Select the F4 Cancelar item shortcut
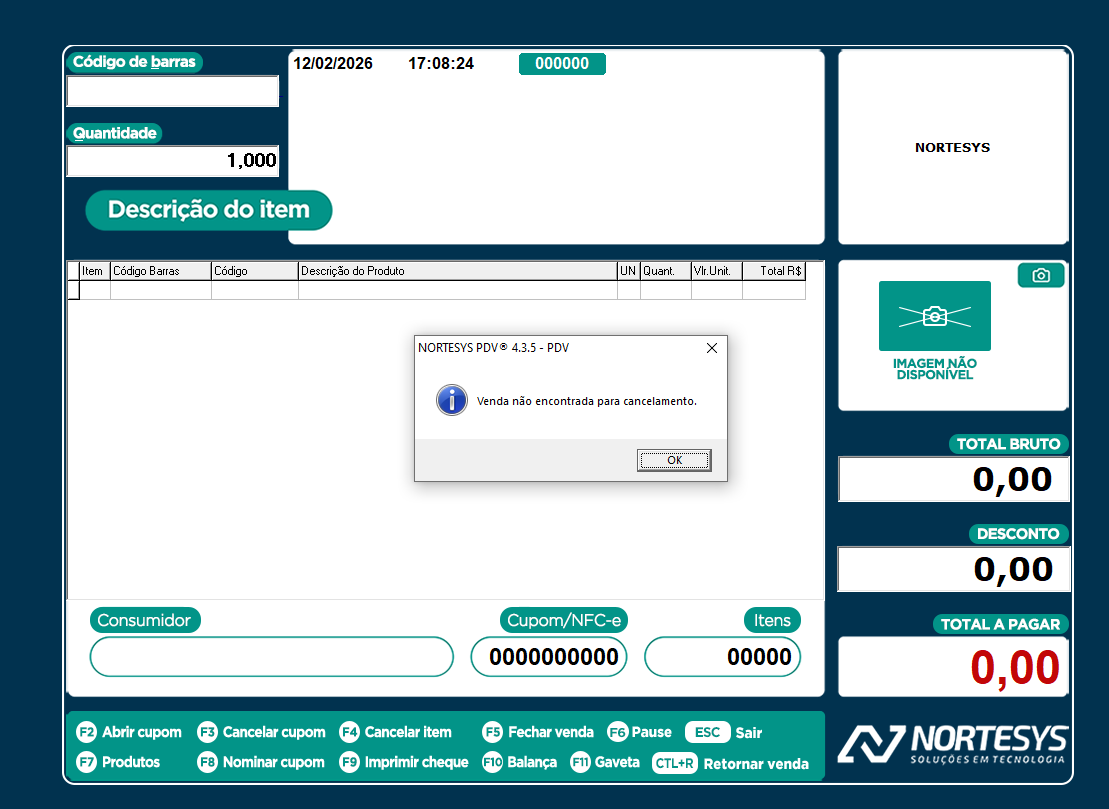This screenshot has height=809, width=1109. tap(396, 732)
